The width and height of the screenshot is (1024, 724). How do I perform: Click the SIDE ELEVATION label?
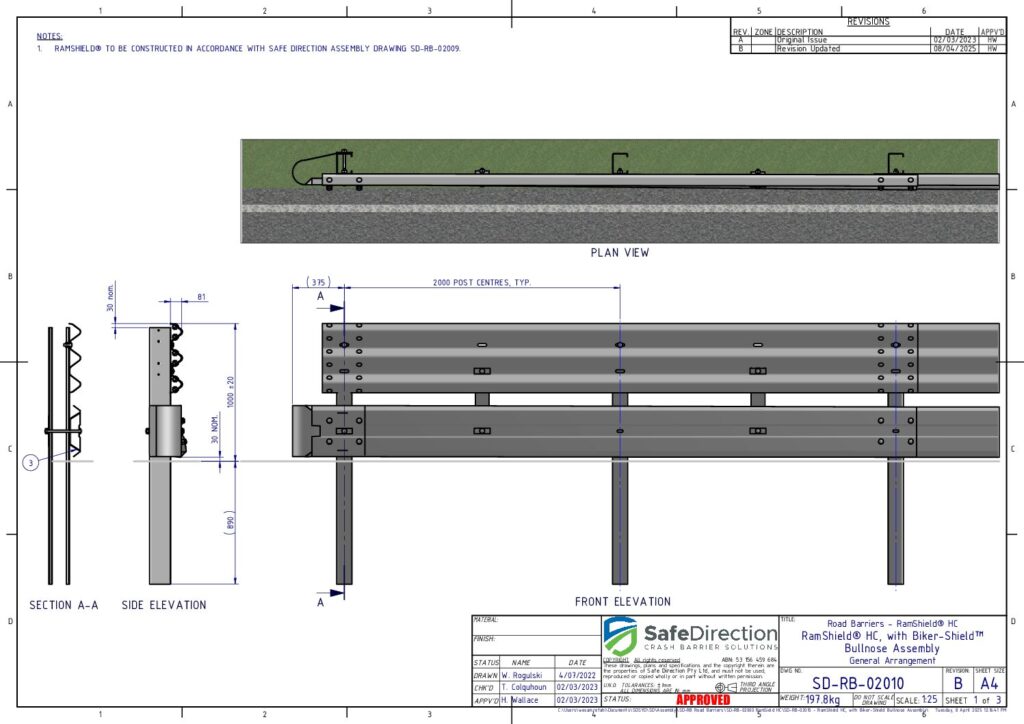click(x=164, y=605)
